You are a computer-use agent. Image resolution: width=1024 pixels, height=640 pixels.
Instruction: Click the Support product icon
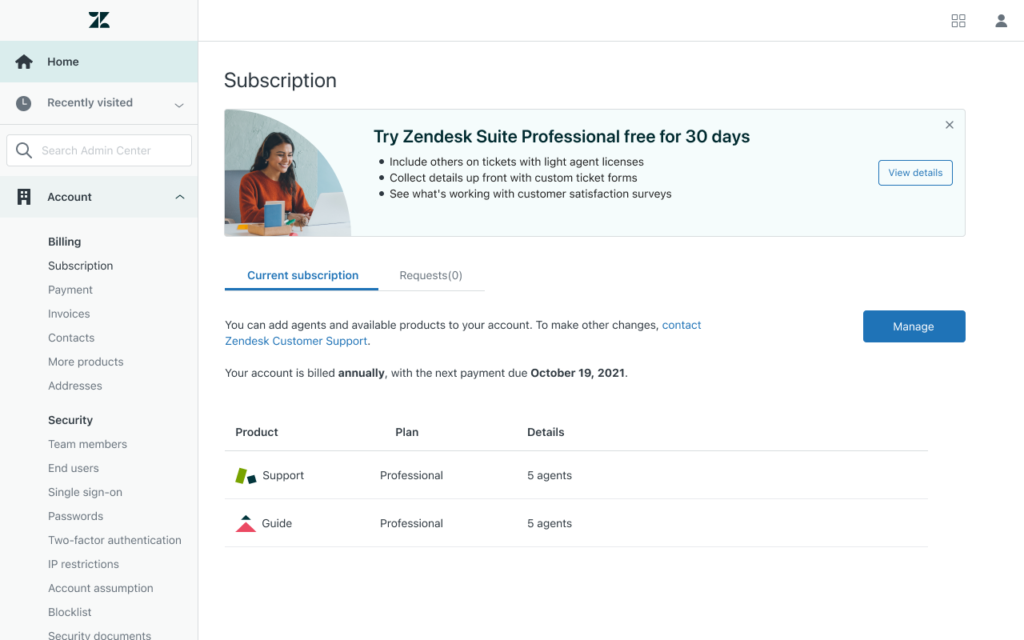245,476
